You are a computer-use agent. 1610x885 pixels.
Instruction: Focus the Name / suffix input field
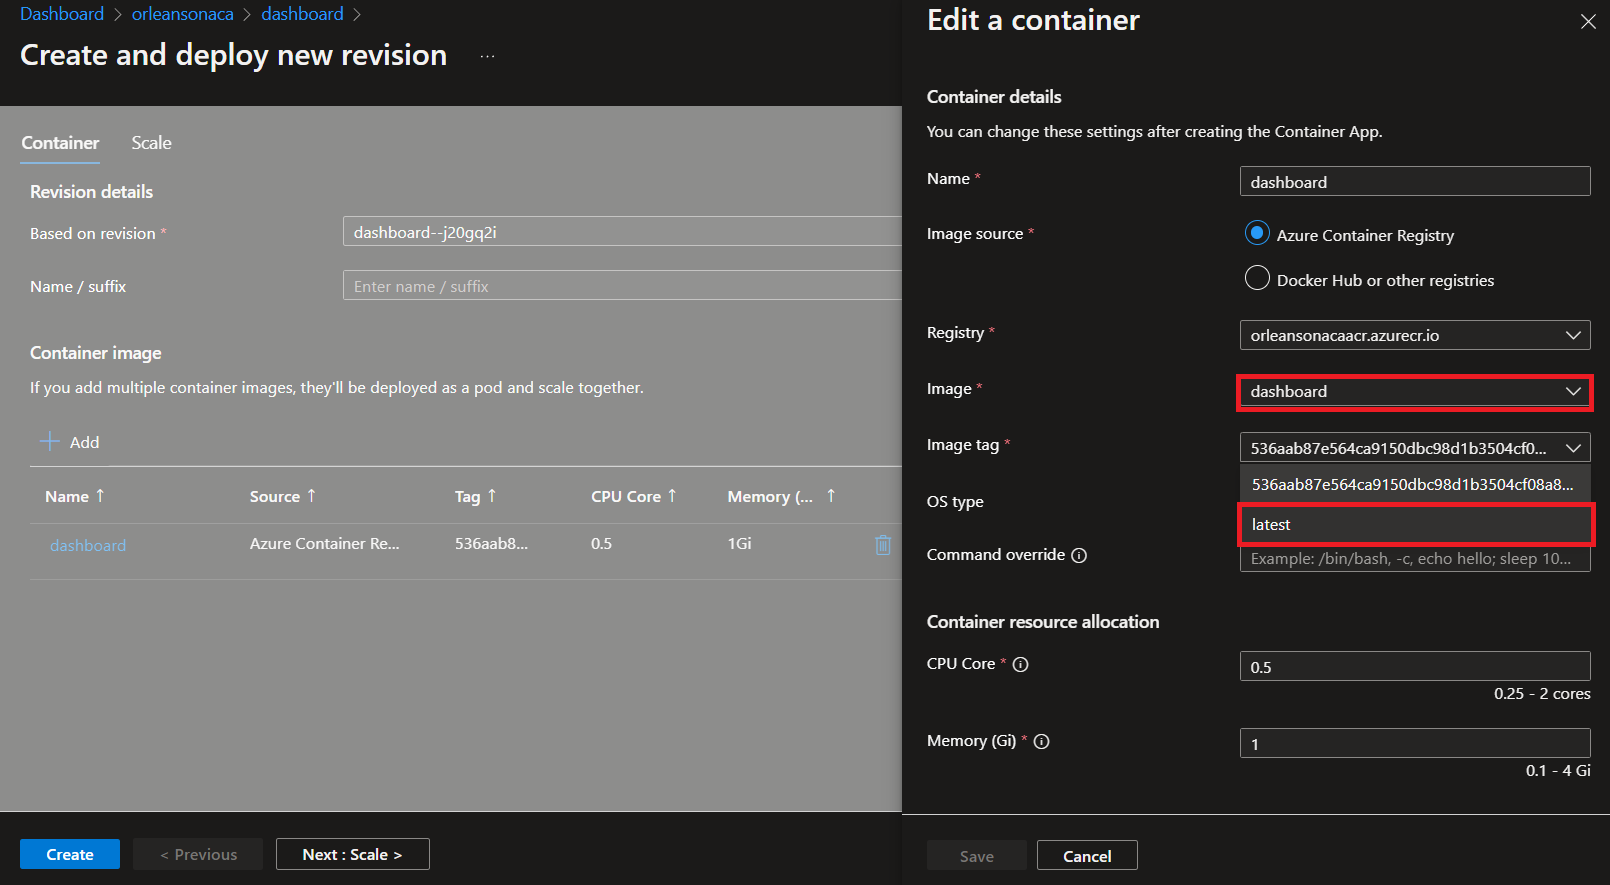pyautogui.click(x=622, y=285)
